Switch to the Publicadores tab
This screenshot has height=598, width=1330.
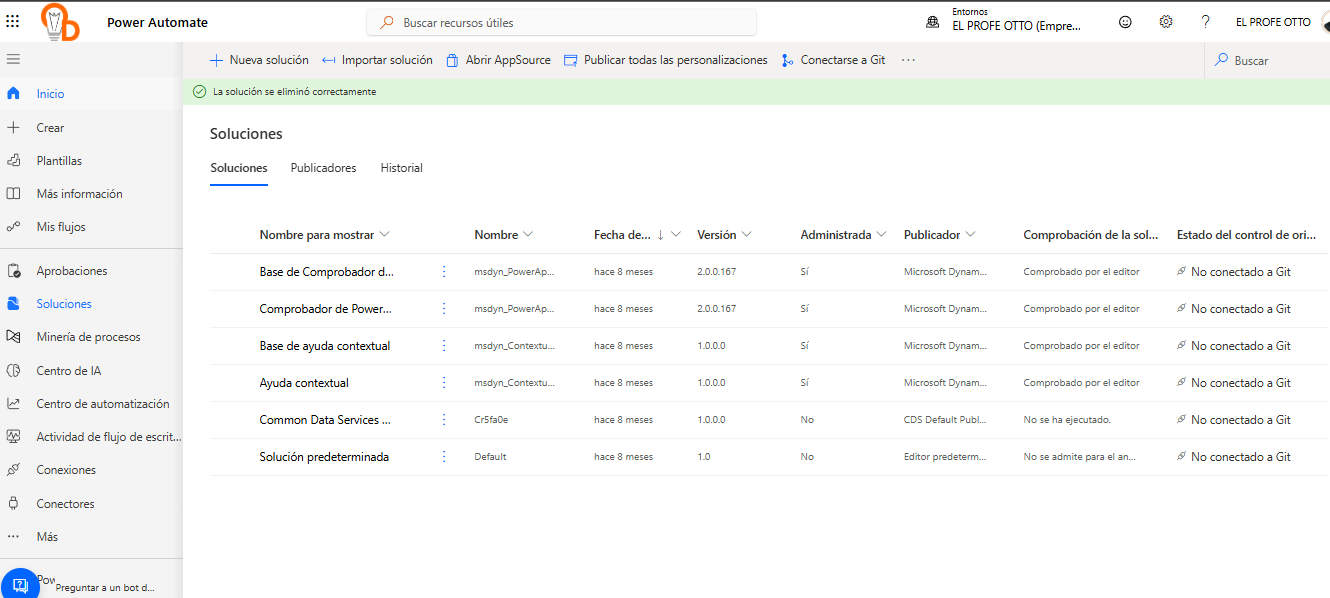pos(323,167)
